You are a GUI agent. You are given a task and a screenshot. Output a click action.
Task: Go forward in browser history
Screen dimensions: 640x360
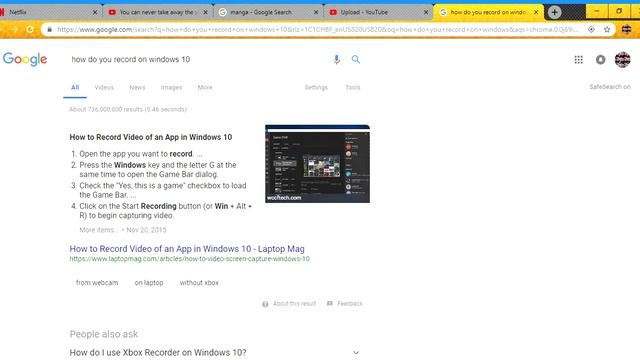coord(14,29)
